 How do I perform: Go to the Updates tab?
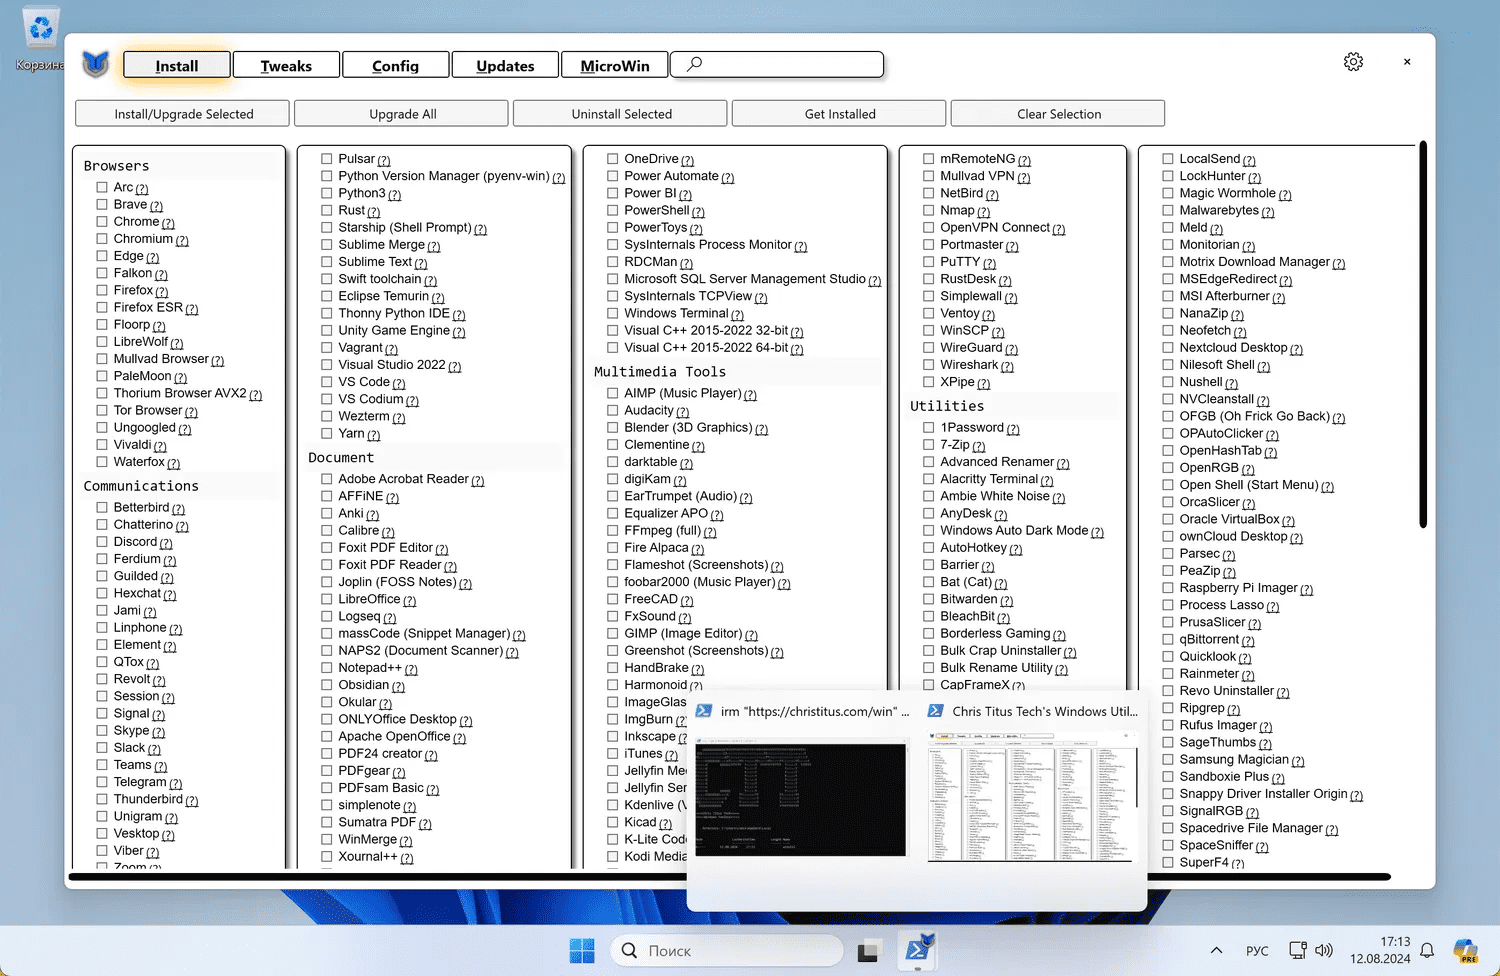pyautogui.click(x=505, y=65)
